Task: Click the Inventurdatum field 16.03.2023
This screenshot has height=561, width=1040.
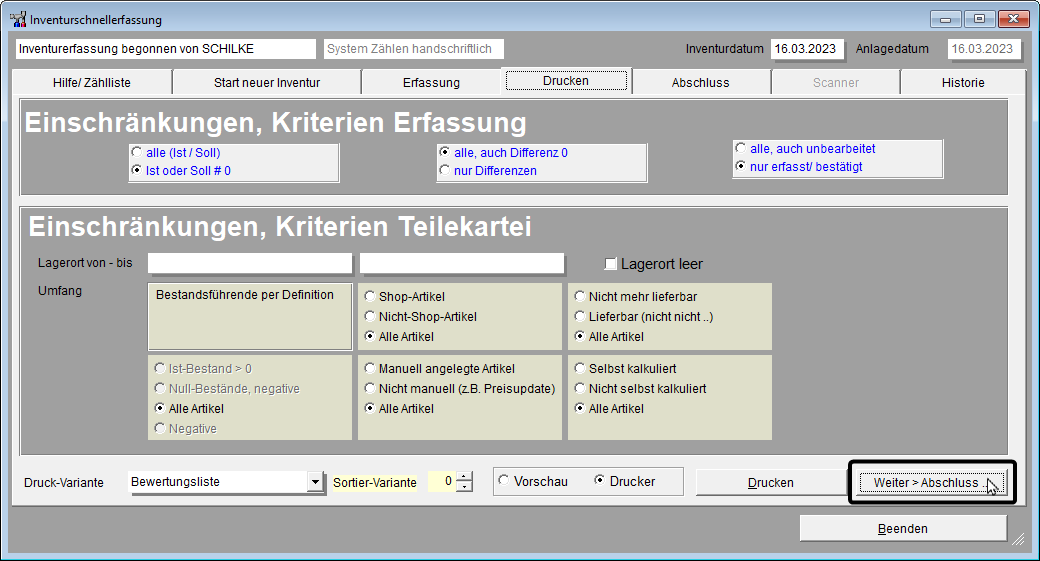Action: pyautogui.click(x=807, y=48)
